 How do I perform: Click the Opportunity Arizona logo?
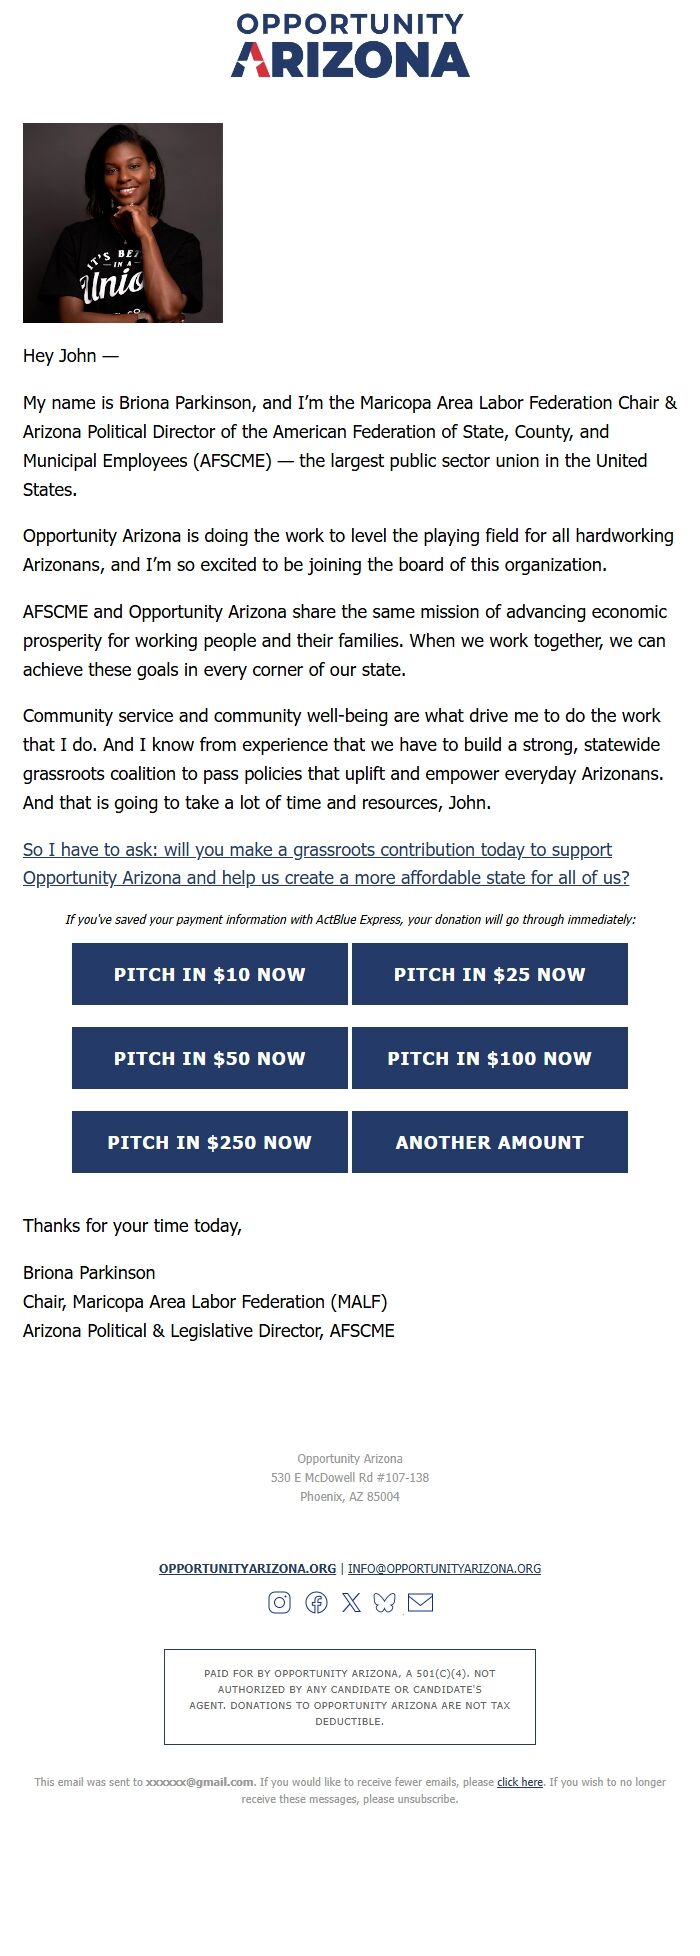(x=350, y=46)
